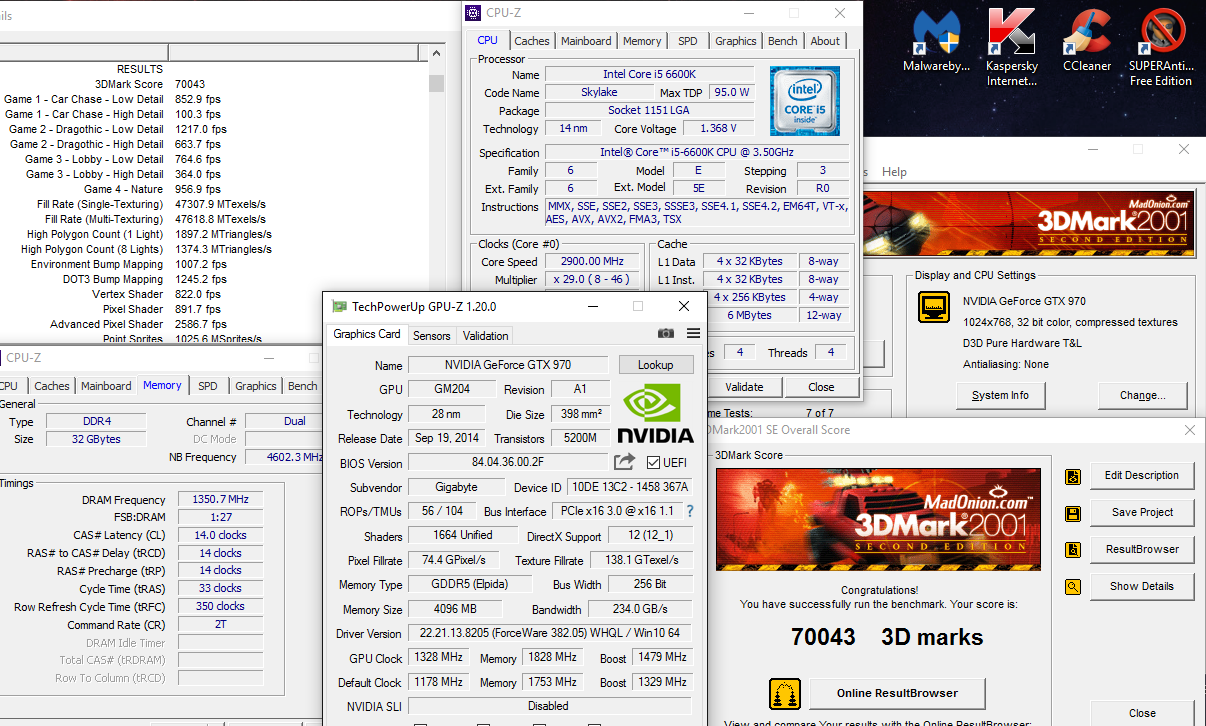
Task: Click the Online ResultBrowser button
Action: (x=897, y=693)
